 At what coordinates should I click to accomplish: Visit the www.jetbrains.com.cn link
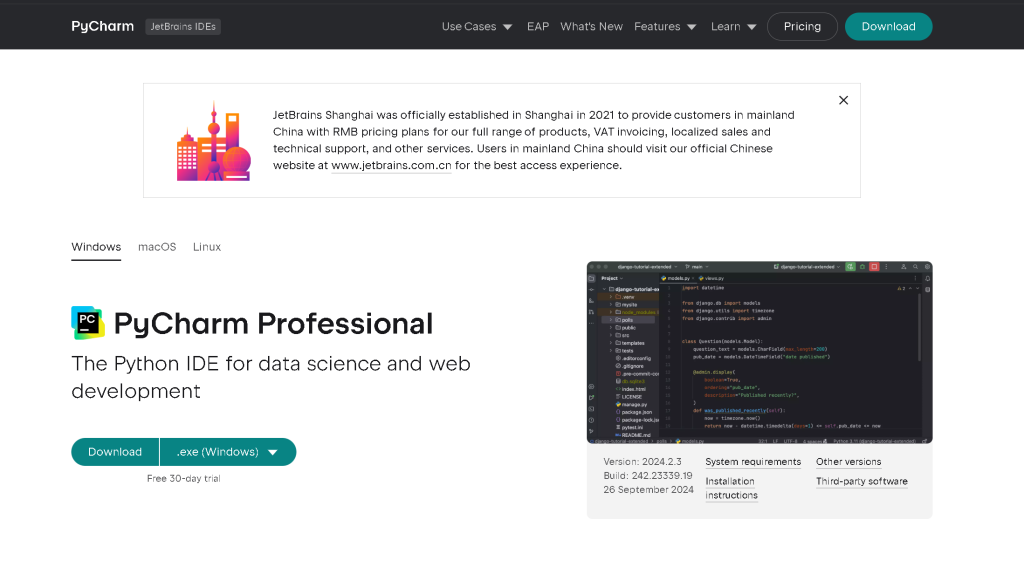[391, 166]
